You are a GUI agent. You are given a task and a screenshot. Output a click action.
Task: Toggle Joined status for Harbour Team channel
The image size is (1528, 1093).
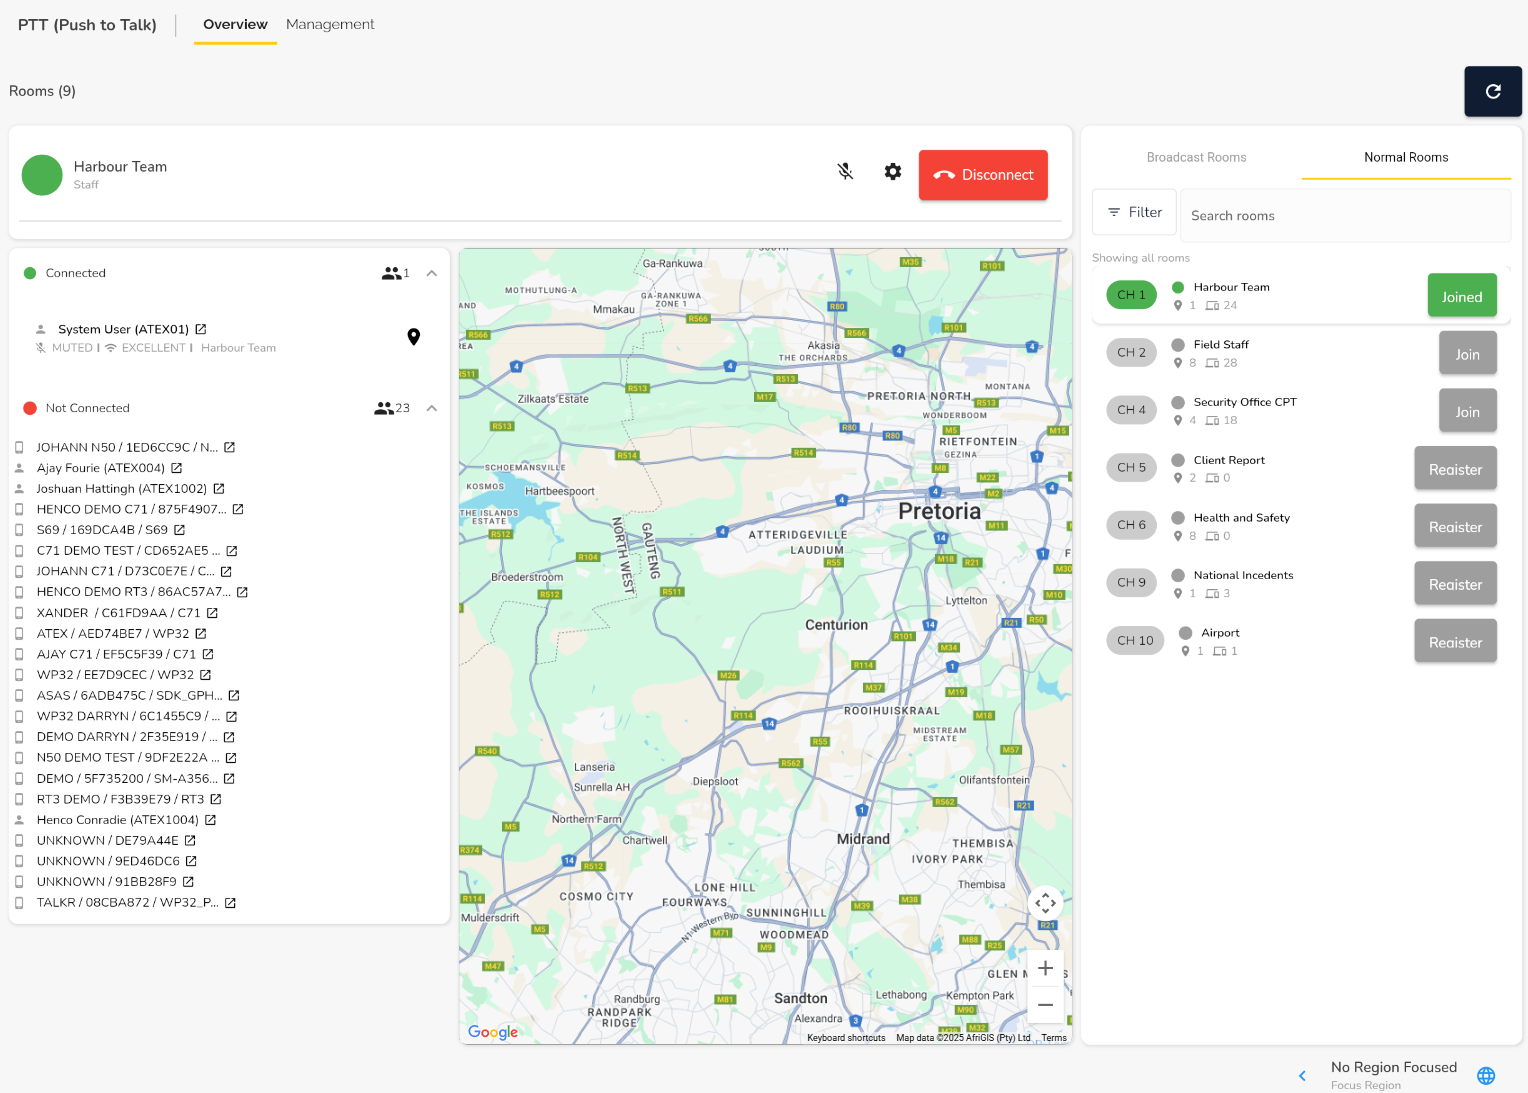pos(1461,295)
